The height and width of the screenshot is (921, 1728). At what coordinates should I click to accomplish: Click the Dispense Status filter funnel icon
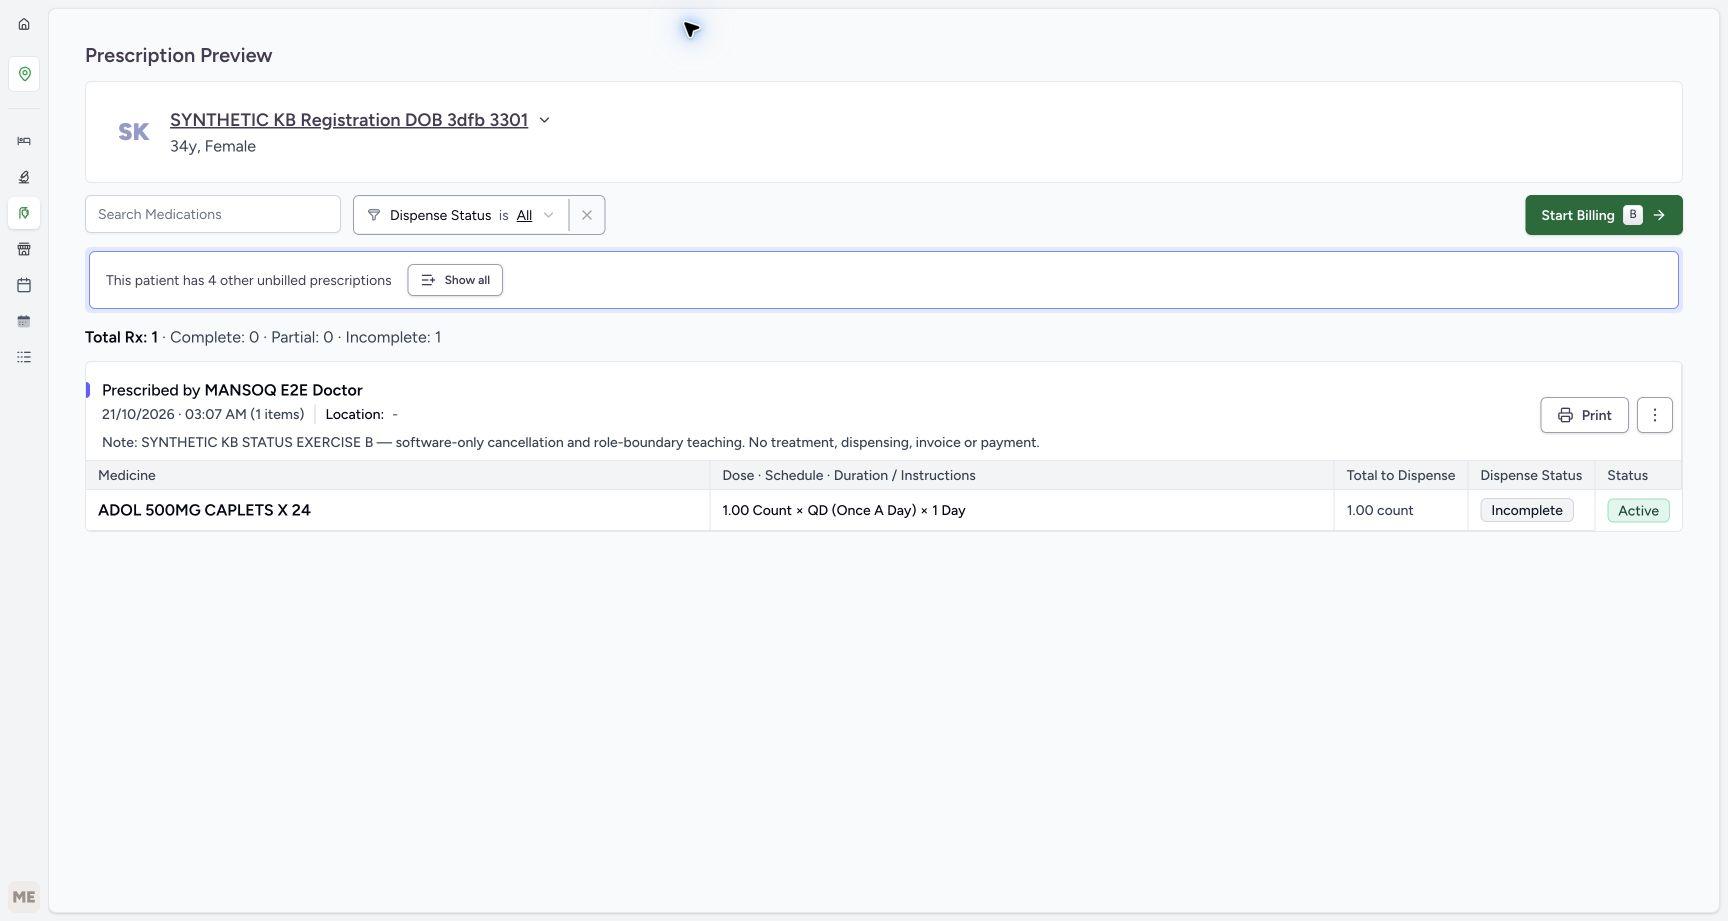[374, 215]
